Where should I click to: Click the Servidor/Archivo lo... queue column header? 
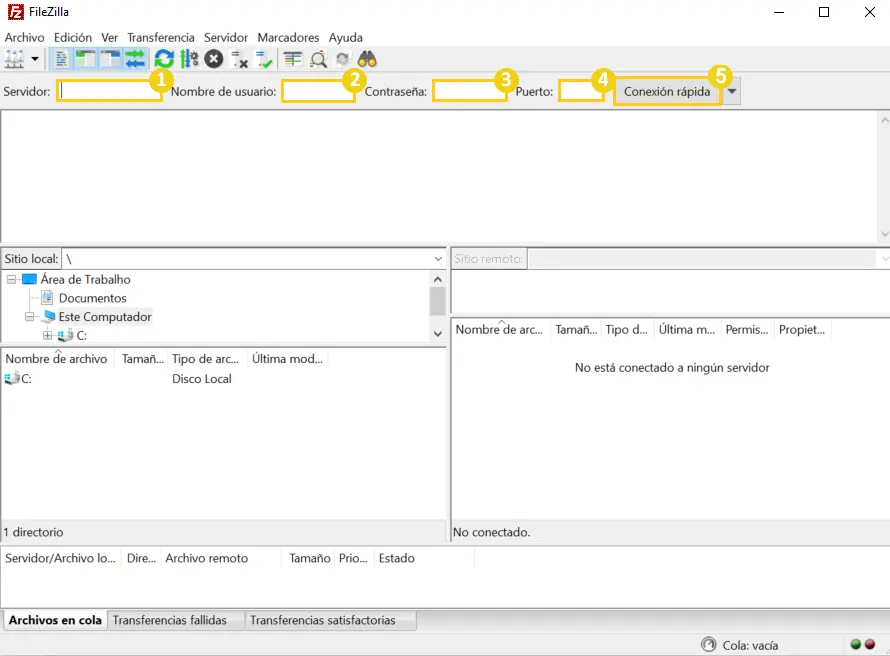pos(60,558)
